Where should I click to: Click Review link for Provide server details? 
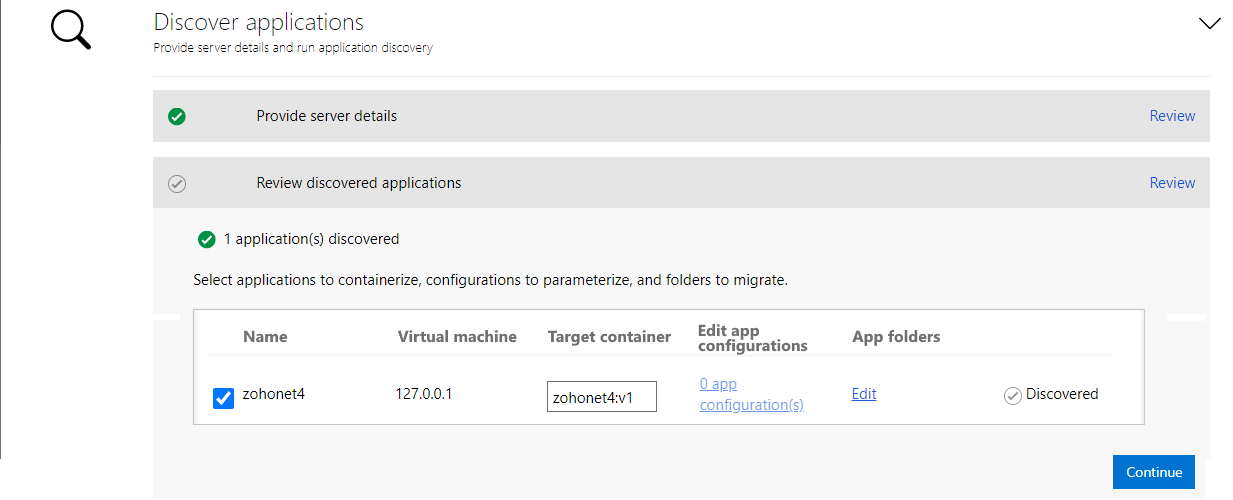click(1172, 116)
